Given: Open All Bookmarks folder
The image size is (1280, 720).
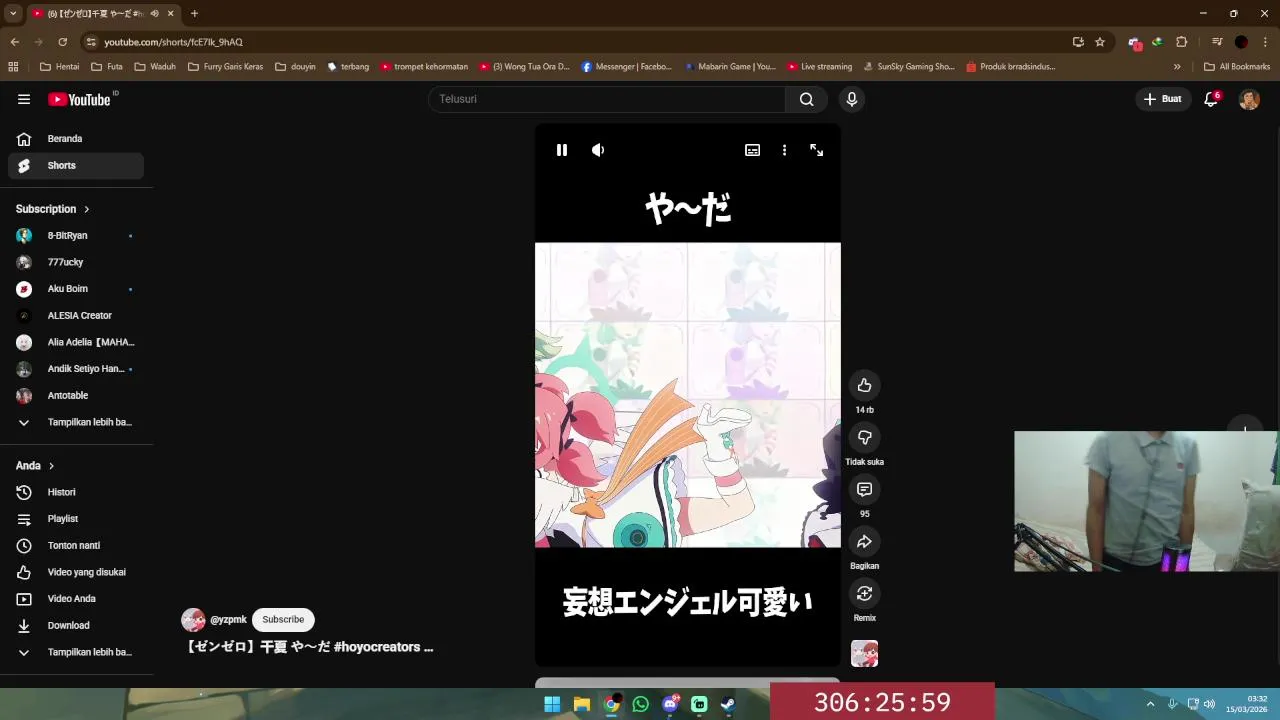Looking at the screenshot, I should (1237, 67).
